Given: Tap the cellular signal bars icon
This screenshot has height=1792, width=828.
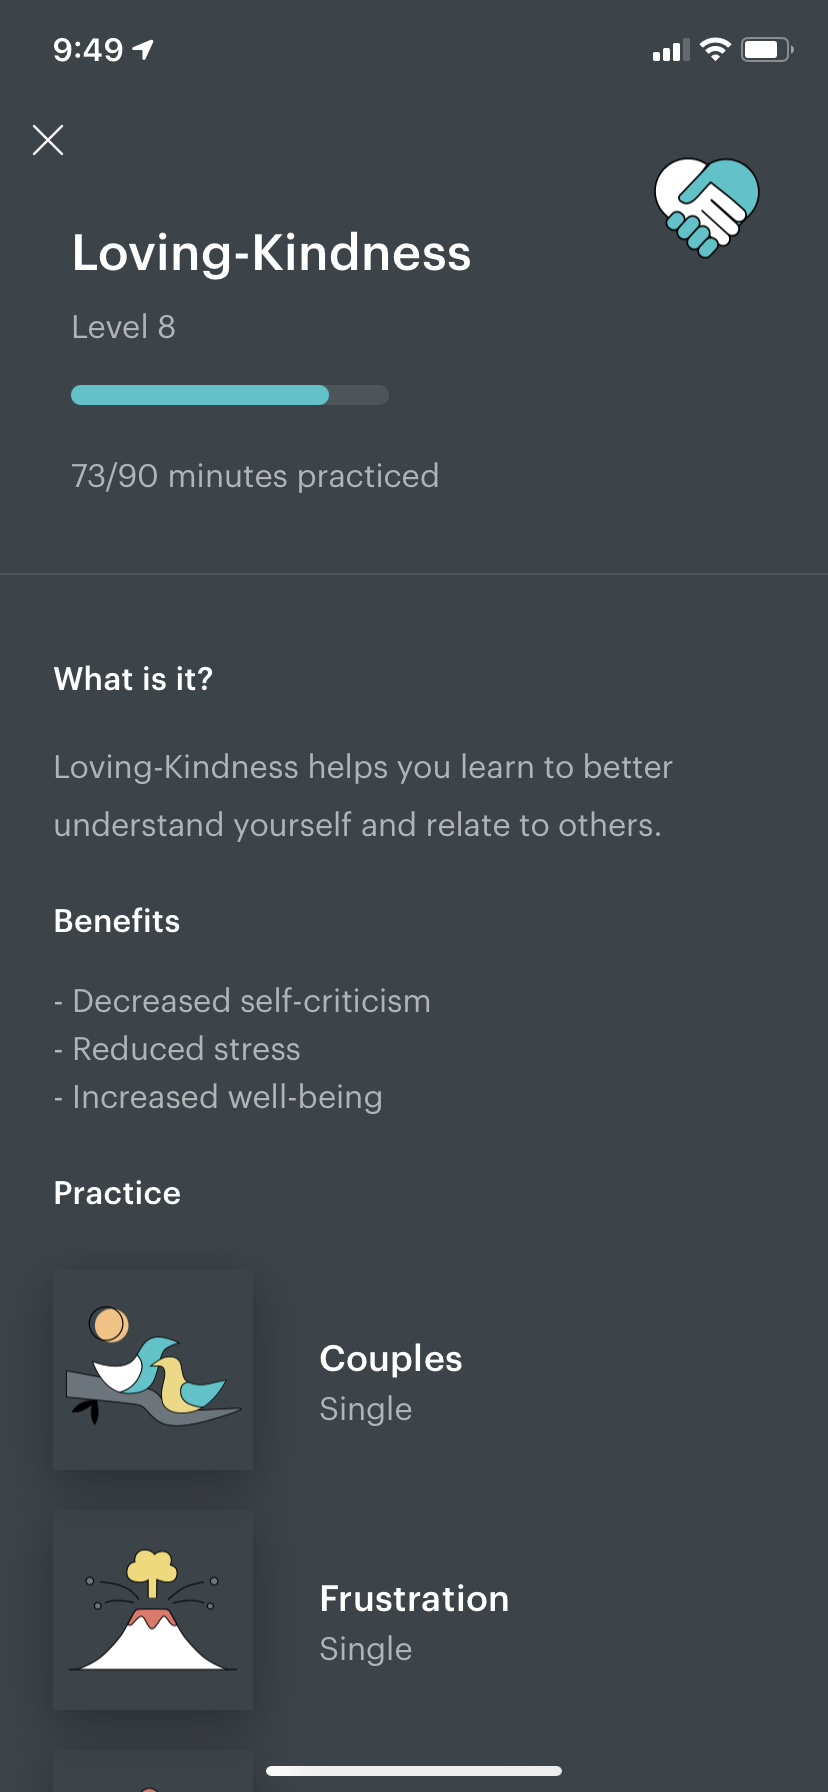Looking at the screenshot, I should [x=671, y=51].
